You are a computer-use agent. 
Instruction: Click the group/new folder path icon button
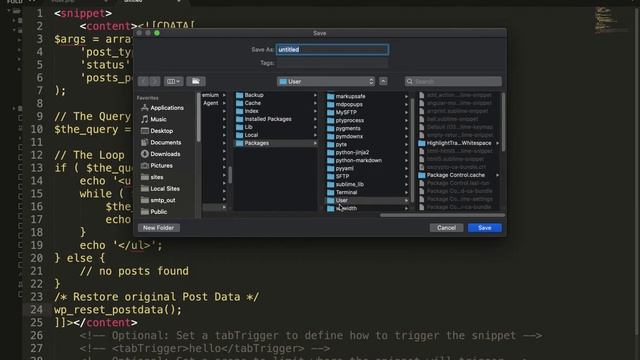pos(196,81)
